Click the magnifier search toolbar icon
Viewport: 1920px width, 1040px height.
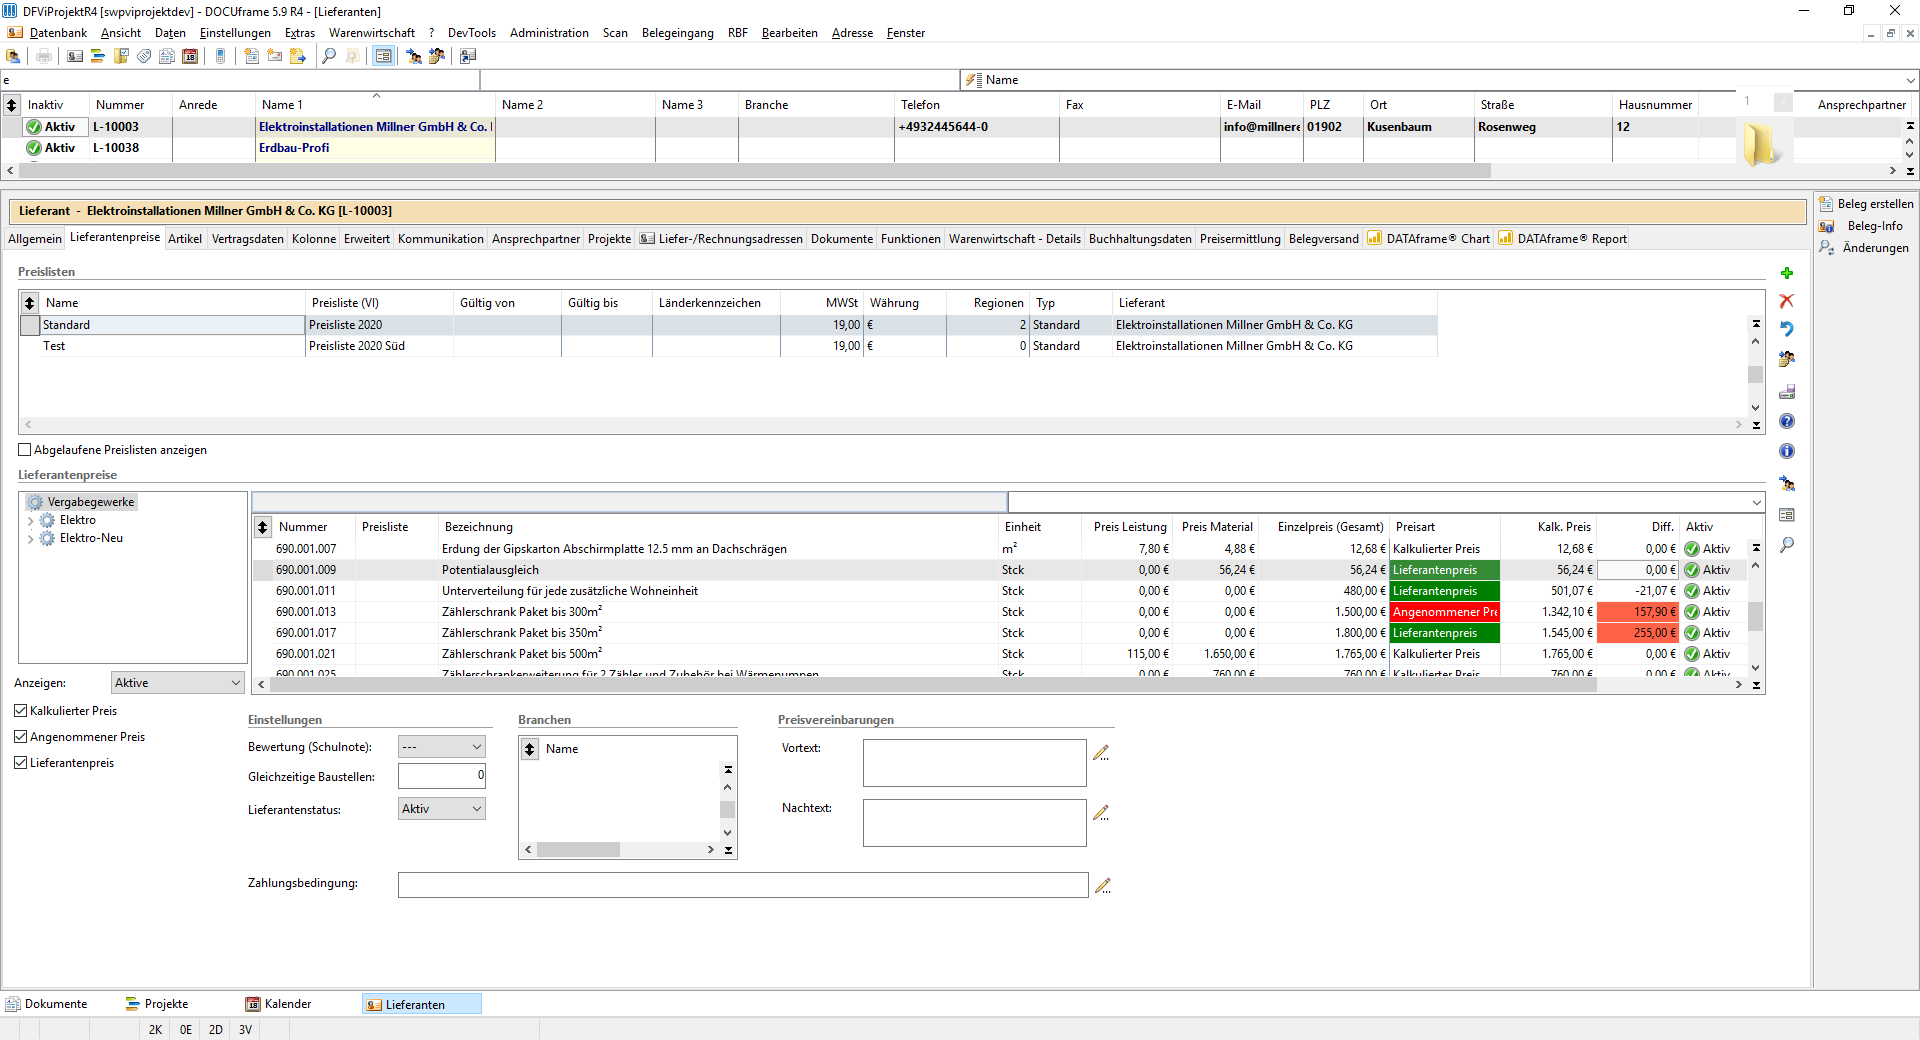(x=328, y=56)
